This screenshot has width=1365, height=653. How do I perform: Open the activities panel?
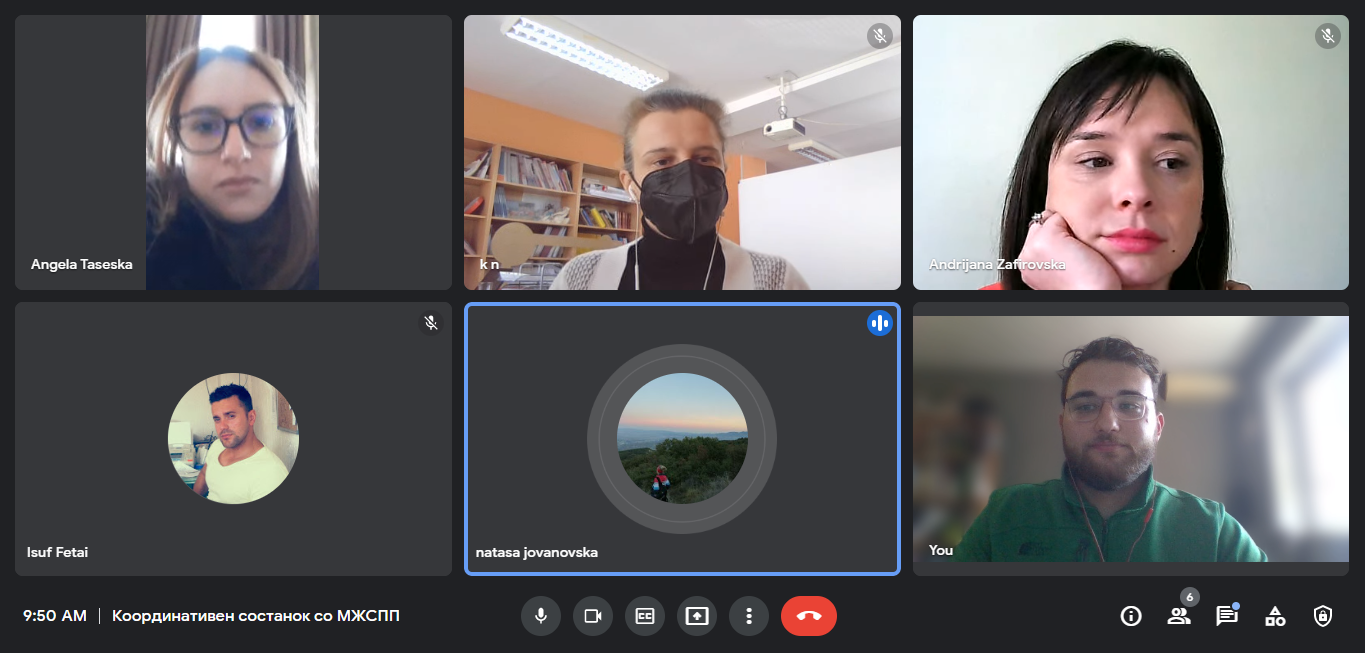pos(1275,616)
